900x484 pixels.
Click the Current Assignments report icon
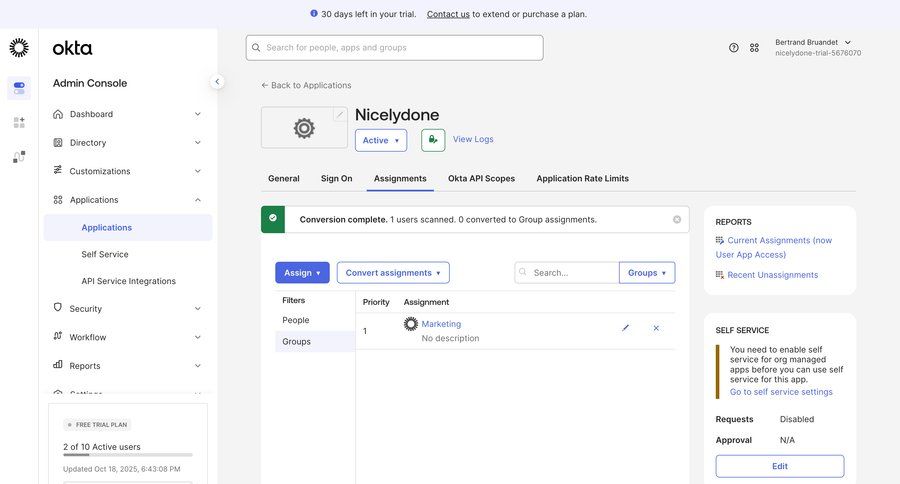720,240
